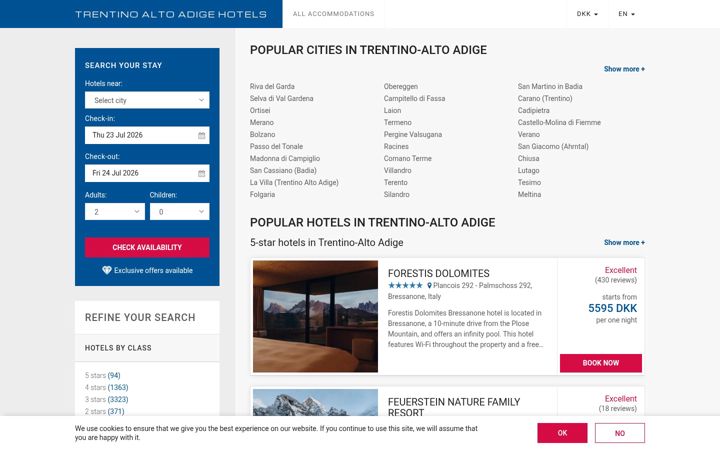This screenshot has height=450, width=720.
Task: Click the Check Availability button
Action: point(147,248)
